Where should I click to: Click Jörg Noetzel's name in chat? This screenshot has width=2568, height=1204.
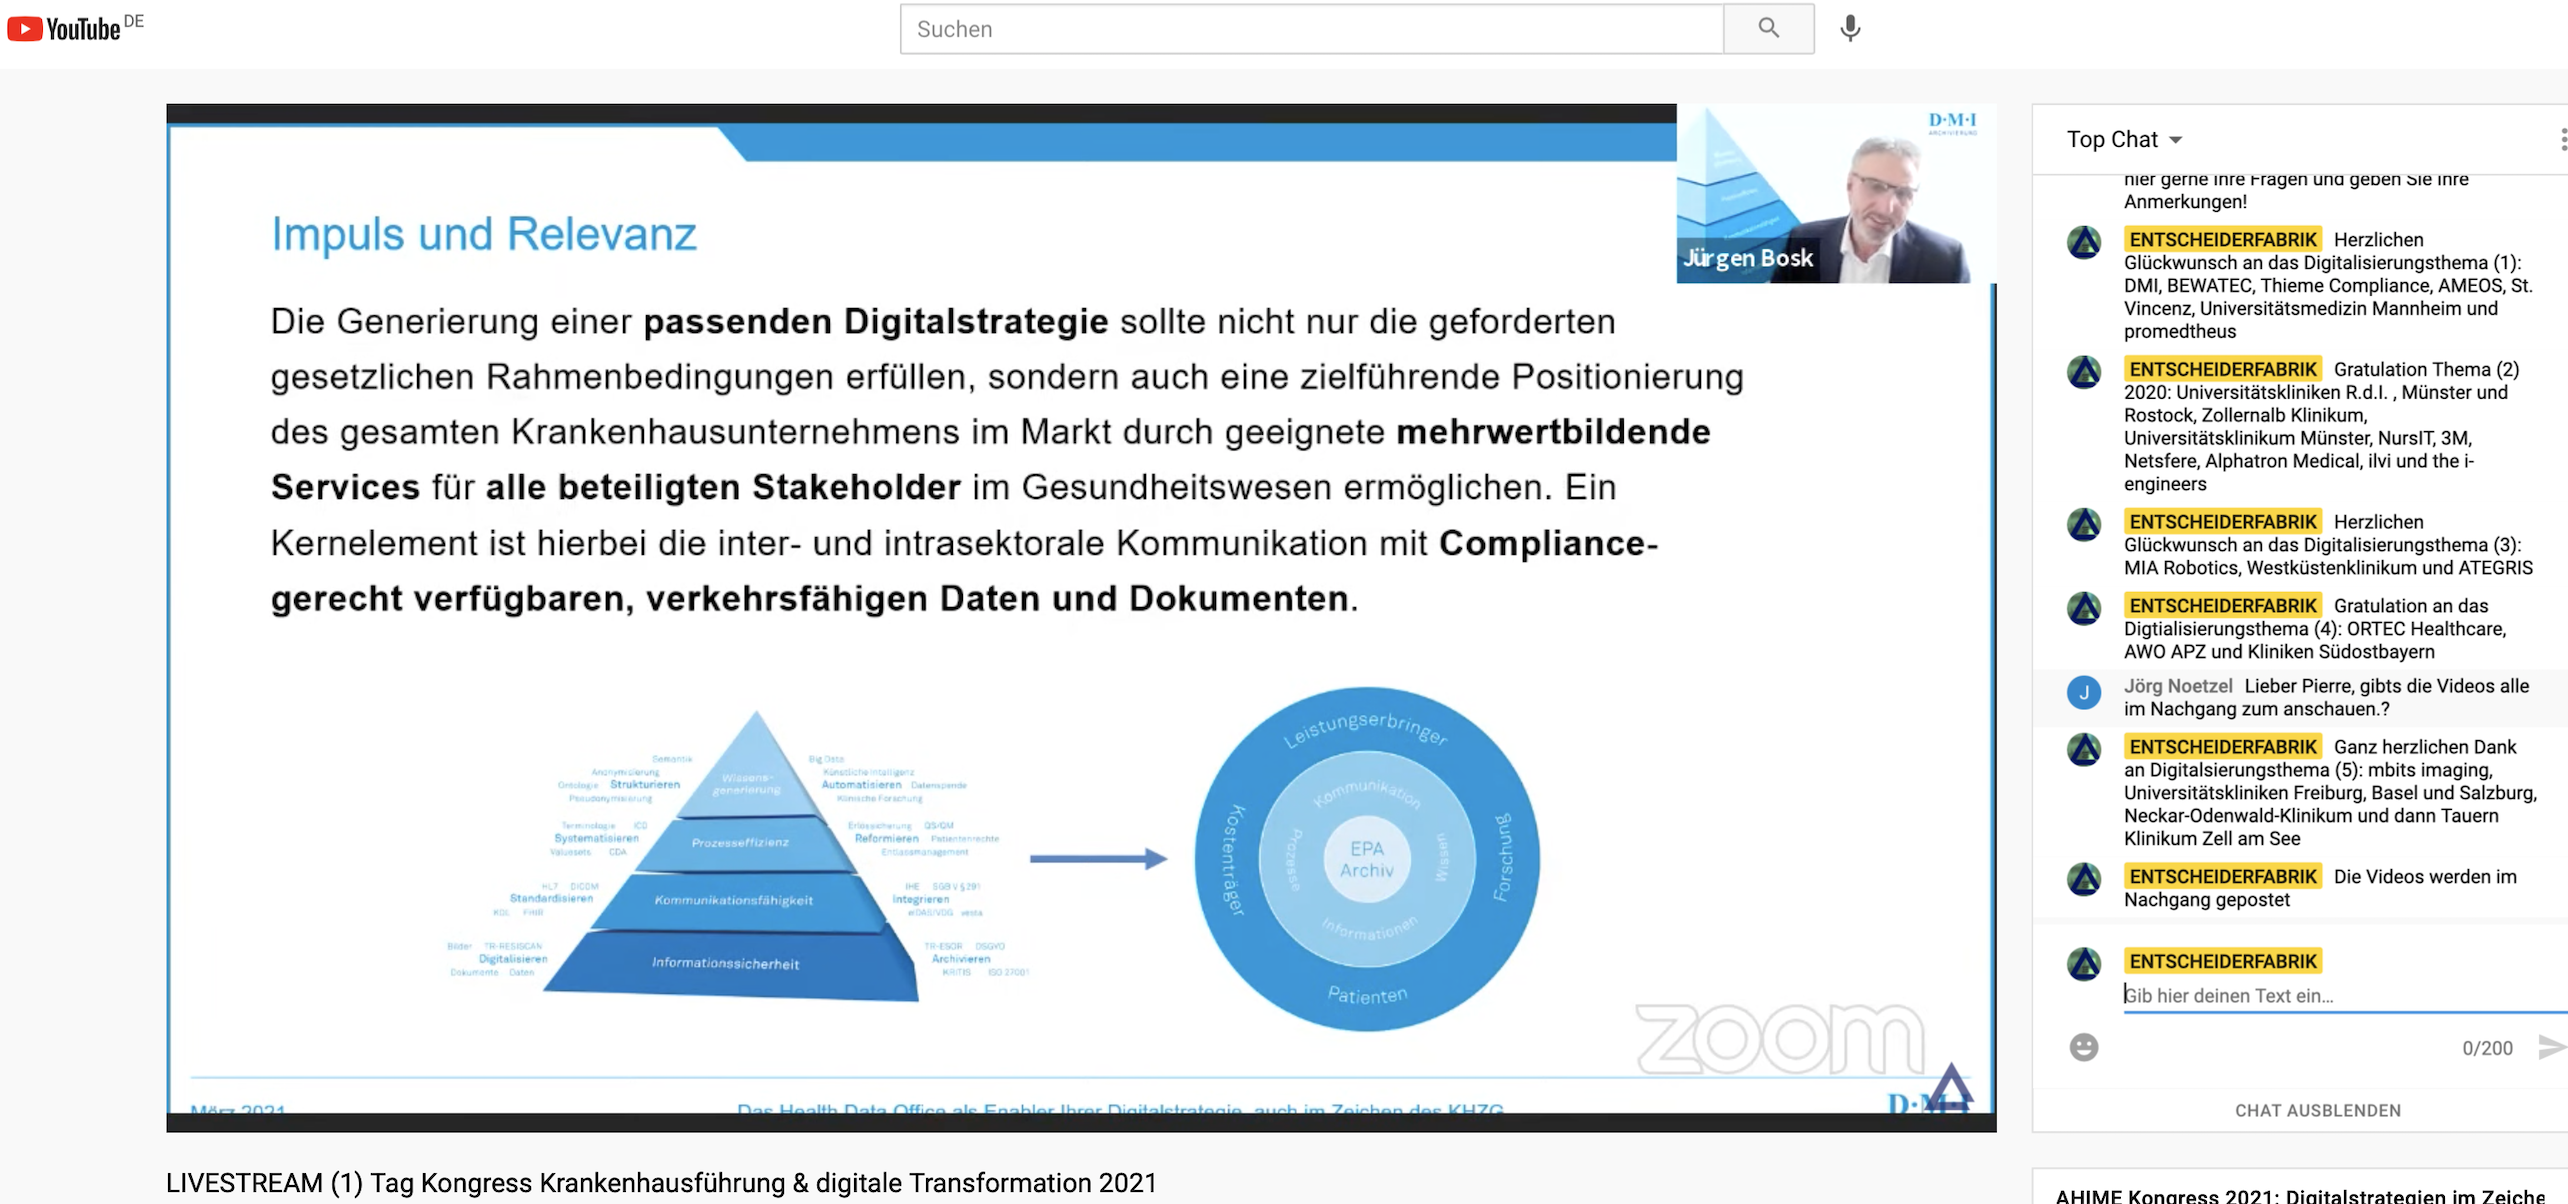(2178, 686)
